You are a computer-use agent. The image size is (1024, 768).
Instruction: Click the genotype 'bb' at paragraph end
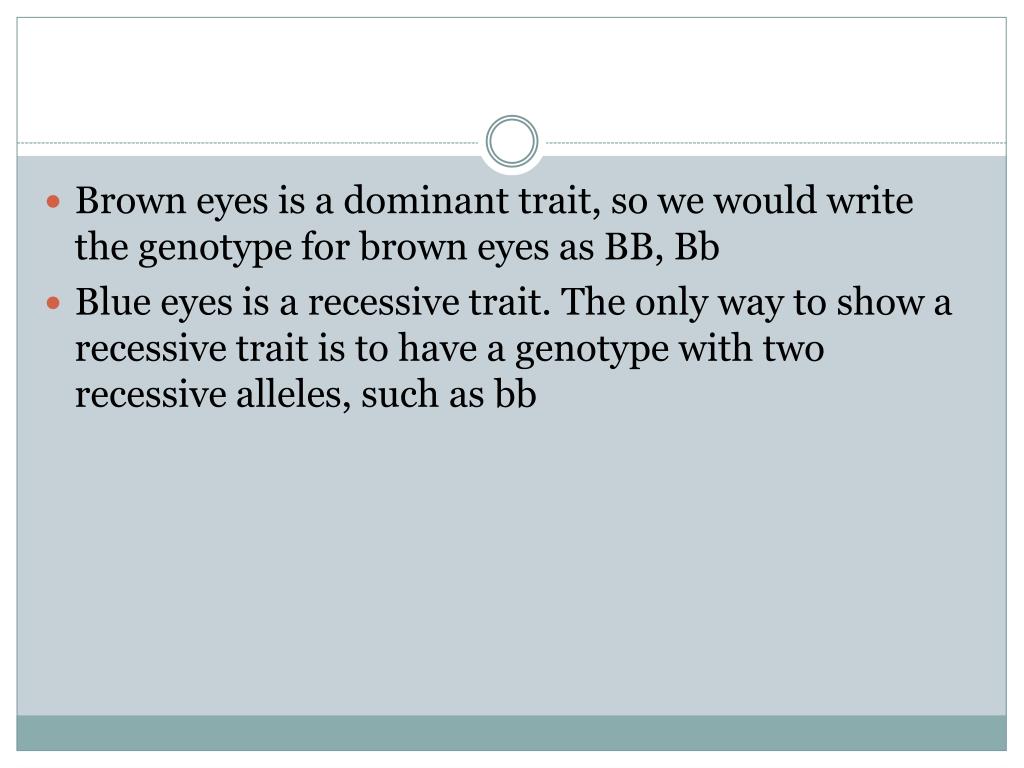pyautogui.click(x=516, y=394)
